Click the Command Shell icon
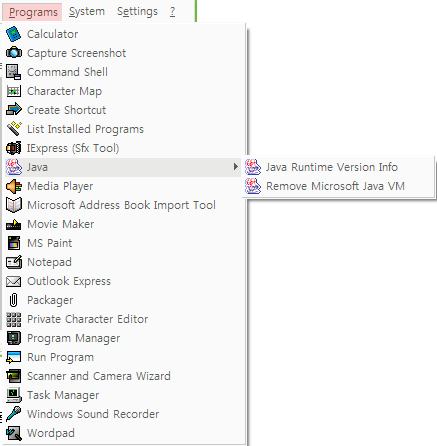The height and width of the screenshot is (446, 437). [x=14, y=72]
